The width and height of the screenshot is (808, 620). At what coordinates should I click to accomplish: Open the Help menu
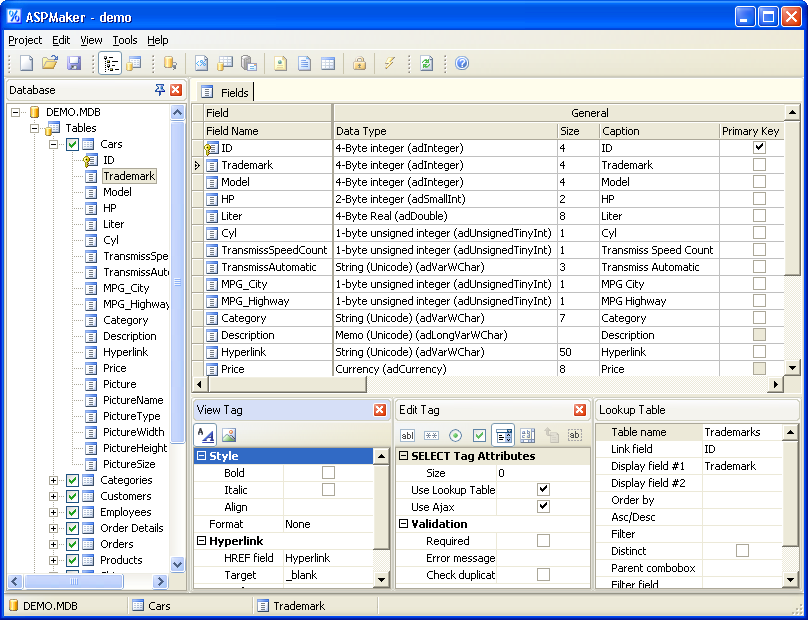[158, 40]
